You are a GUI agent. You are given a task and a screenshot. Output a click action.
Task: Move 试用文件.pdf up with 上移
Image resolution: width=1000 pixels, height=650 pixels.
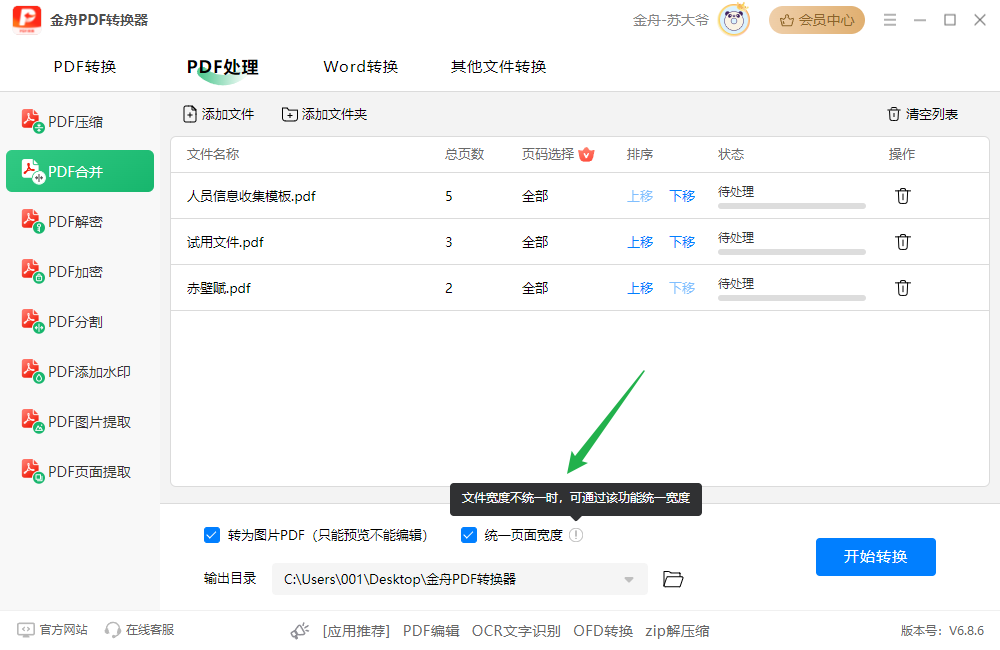(x=640, y=242)
